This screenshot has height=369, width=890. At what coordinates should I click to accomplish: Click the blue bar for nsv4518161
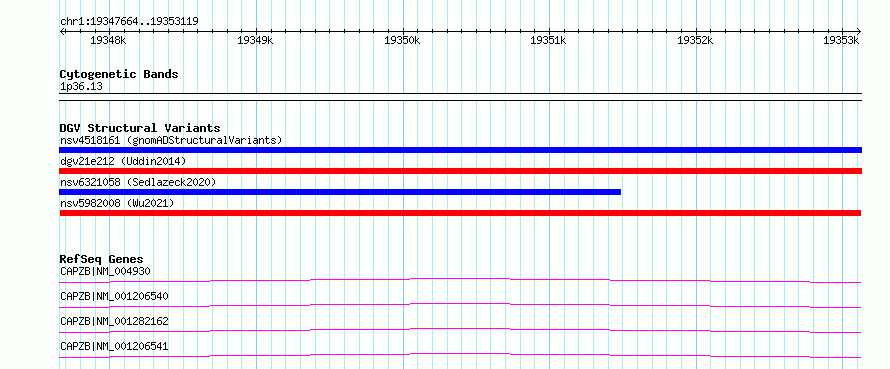coord(460,150)
